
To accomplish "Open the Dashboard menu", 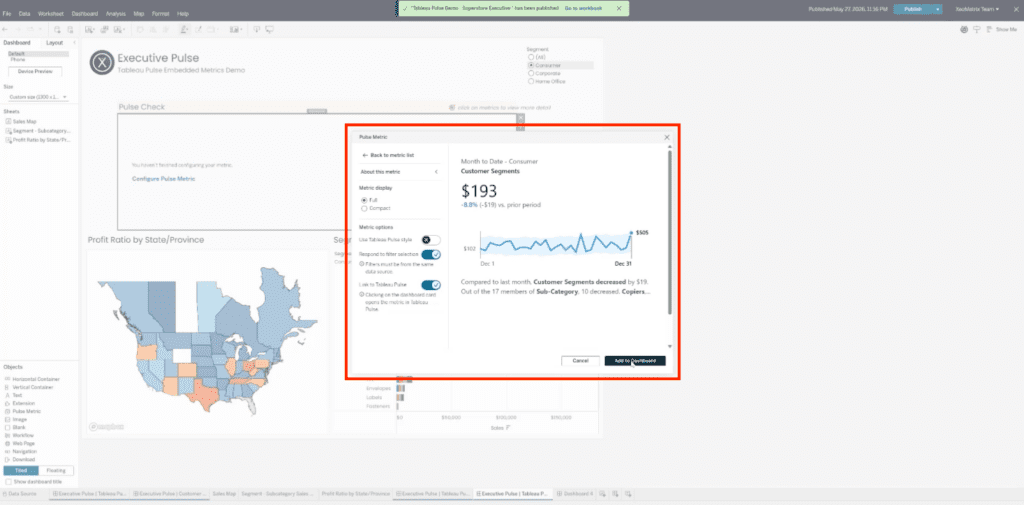I will click(85, 13).
